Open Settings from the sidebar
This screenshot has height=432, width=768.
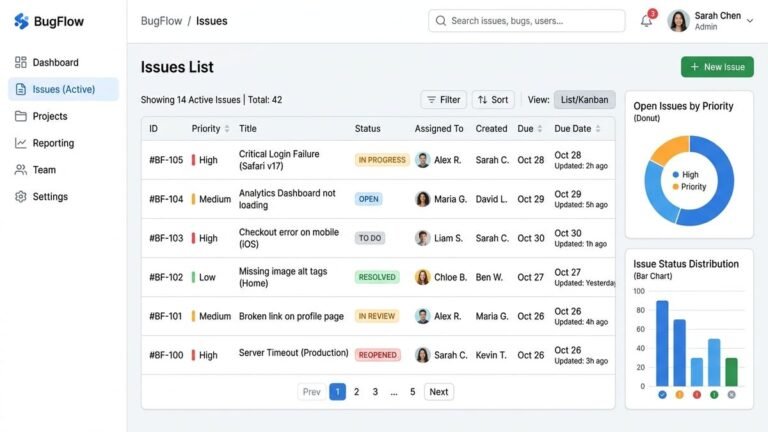[x=64, y=196]
